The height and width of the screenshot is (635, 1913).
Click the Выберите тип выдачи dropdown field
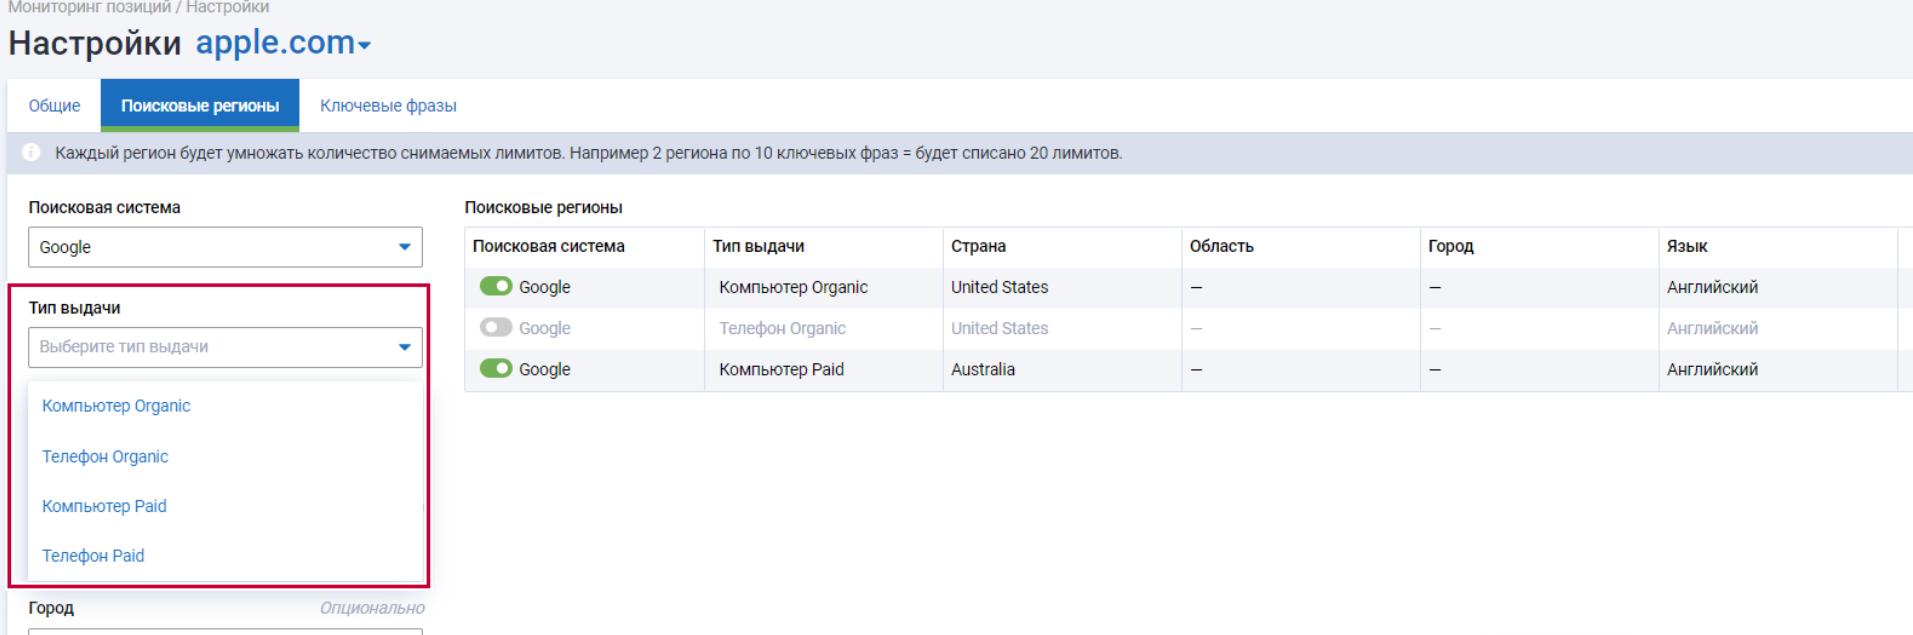(x=225, y=347)
